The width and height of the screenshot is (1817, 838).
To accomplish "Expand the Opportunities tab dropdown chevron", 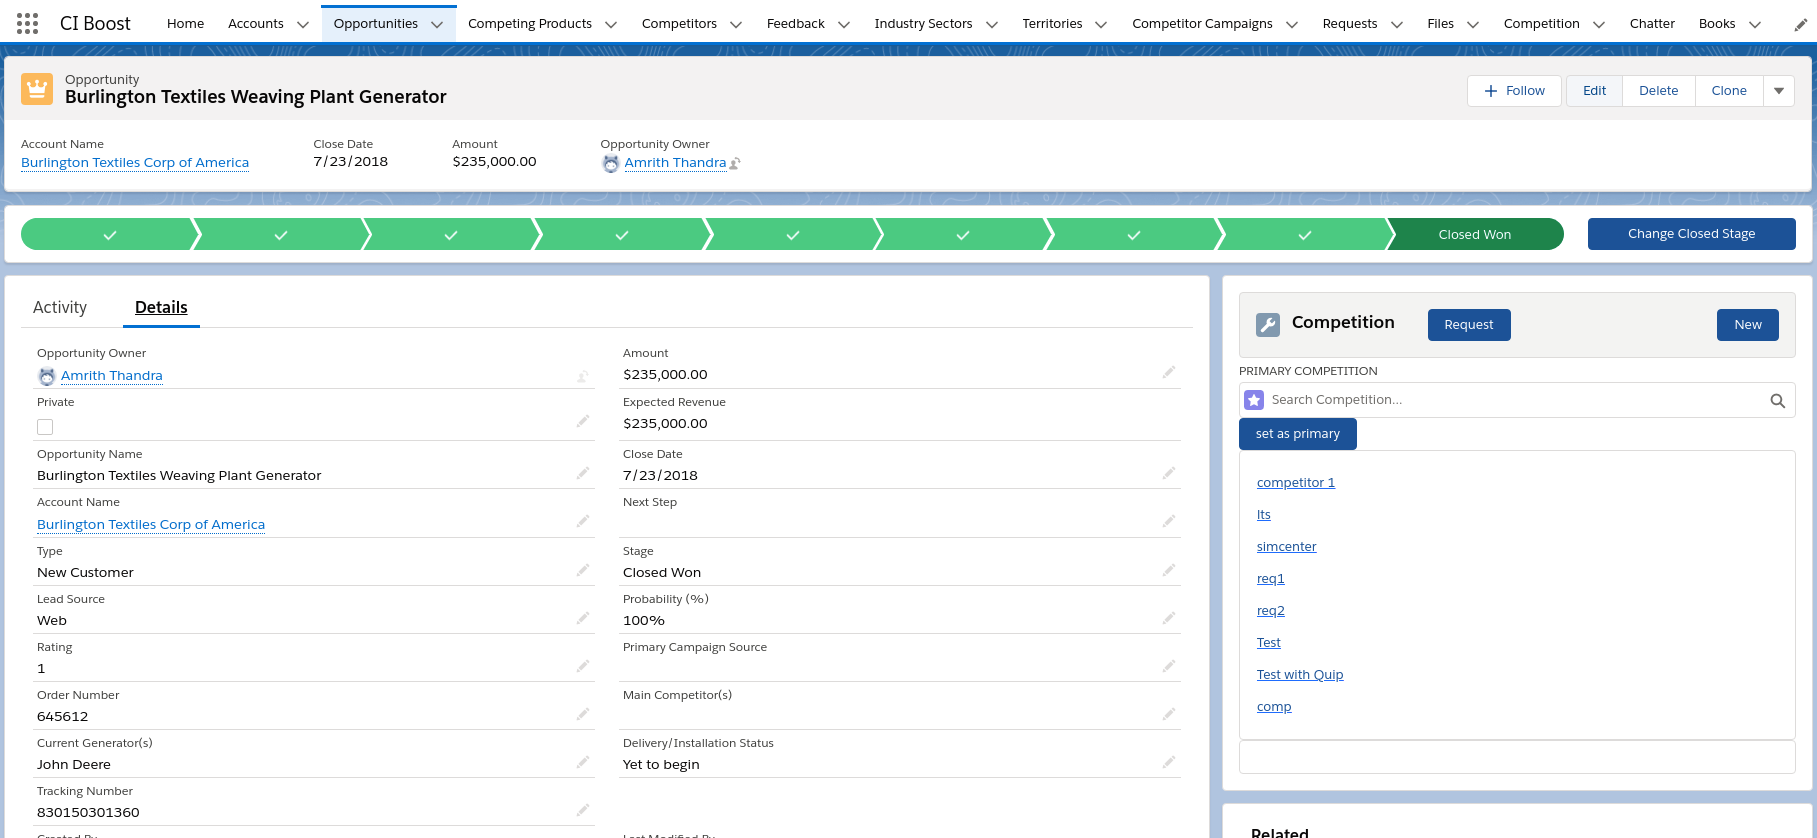I will (437, 24).
